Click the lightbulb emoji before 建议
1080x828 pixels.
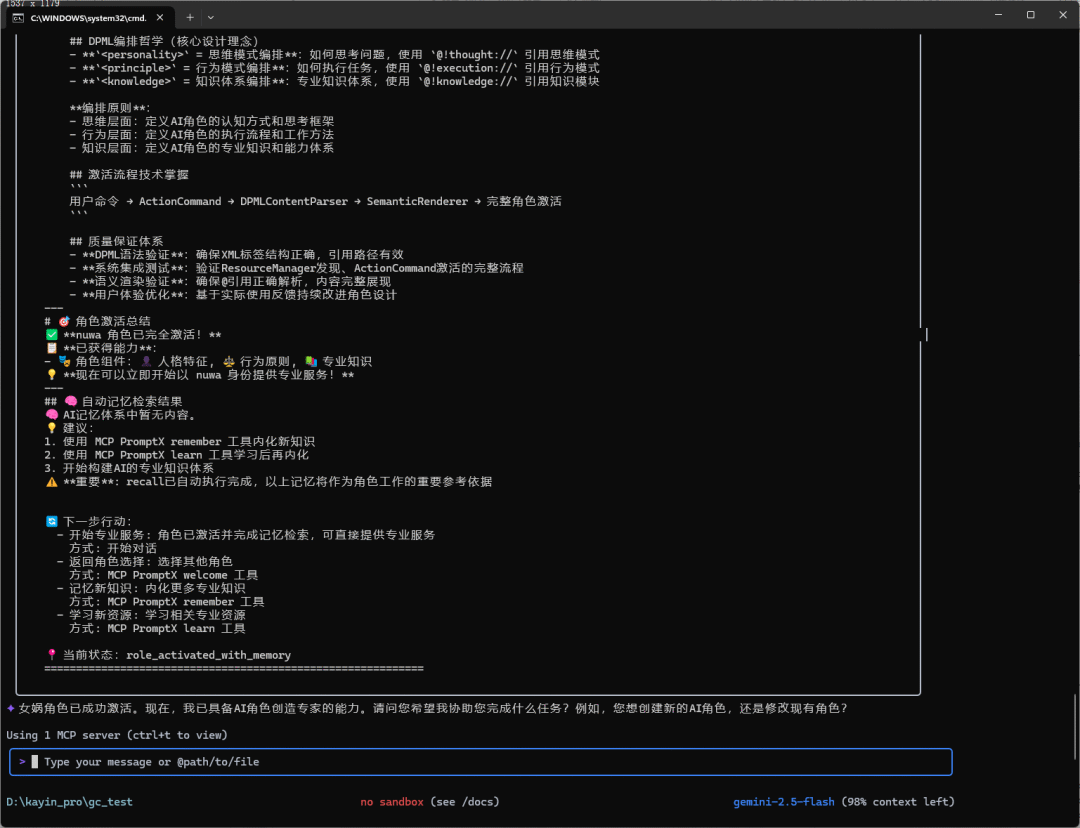(x=52, y=428)
